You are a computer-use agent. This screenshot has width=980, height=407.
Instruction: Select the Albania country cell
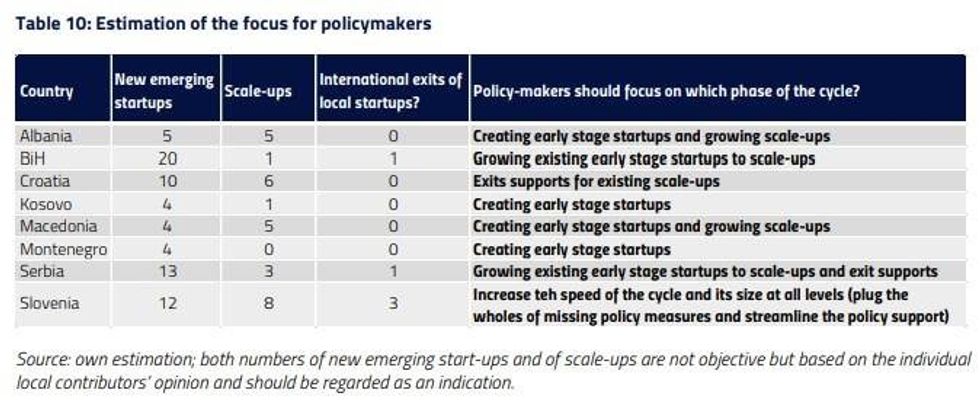click(46, 135)
